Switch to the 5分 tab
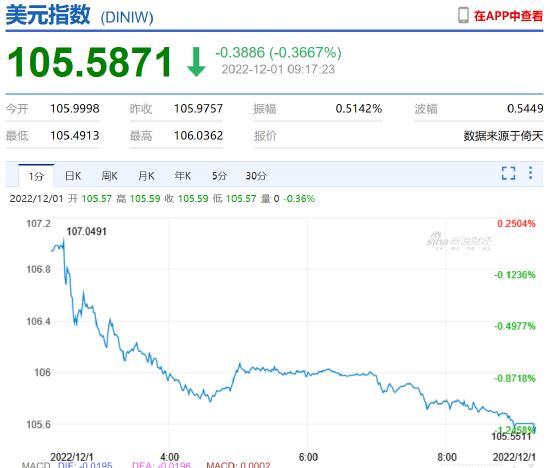The width and height of the screenshot is (550, 468). click(x=219, y=176)
